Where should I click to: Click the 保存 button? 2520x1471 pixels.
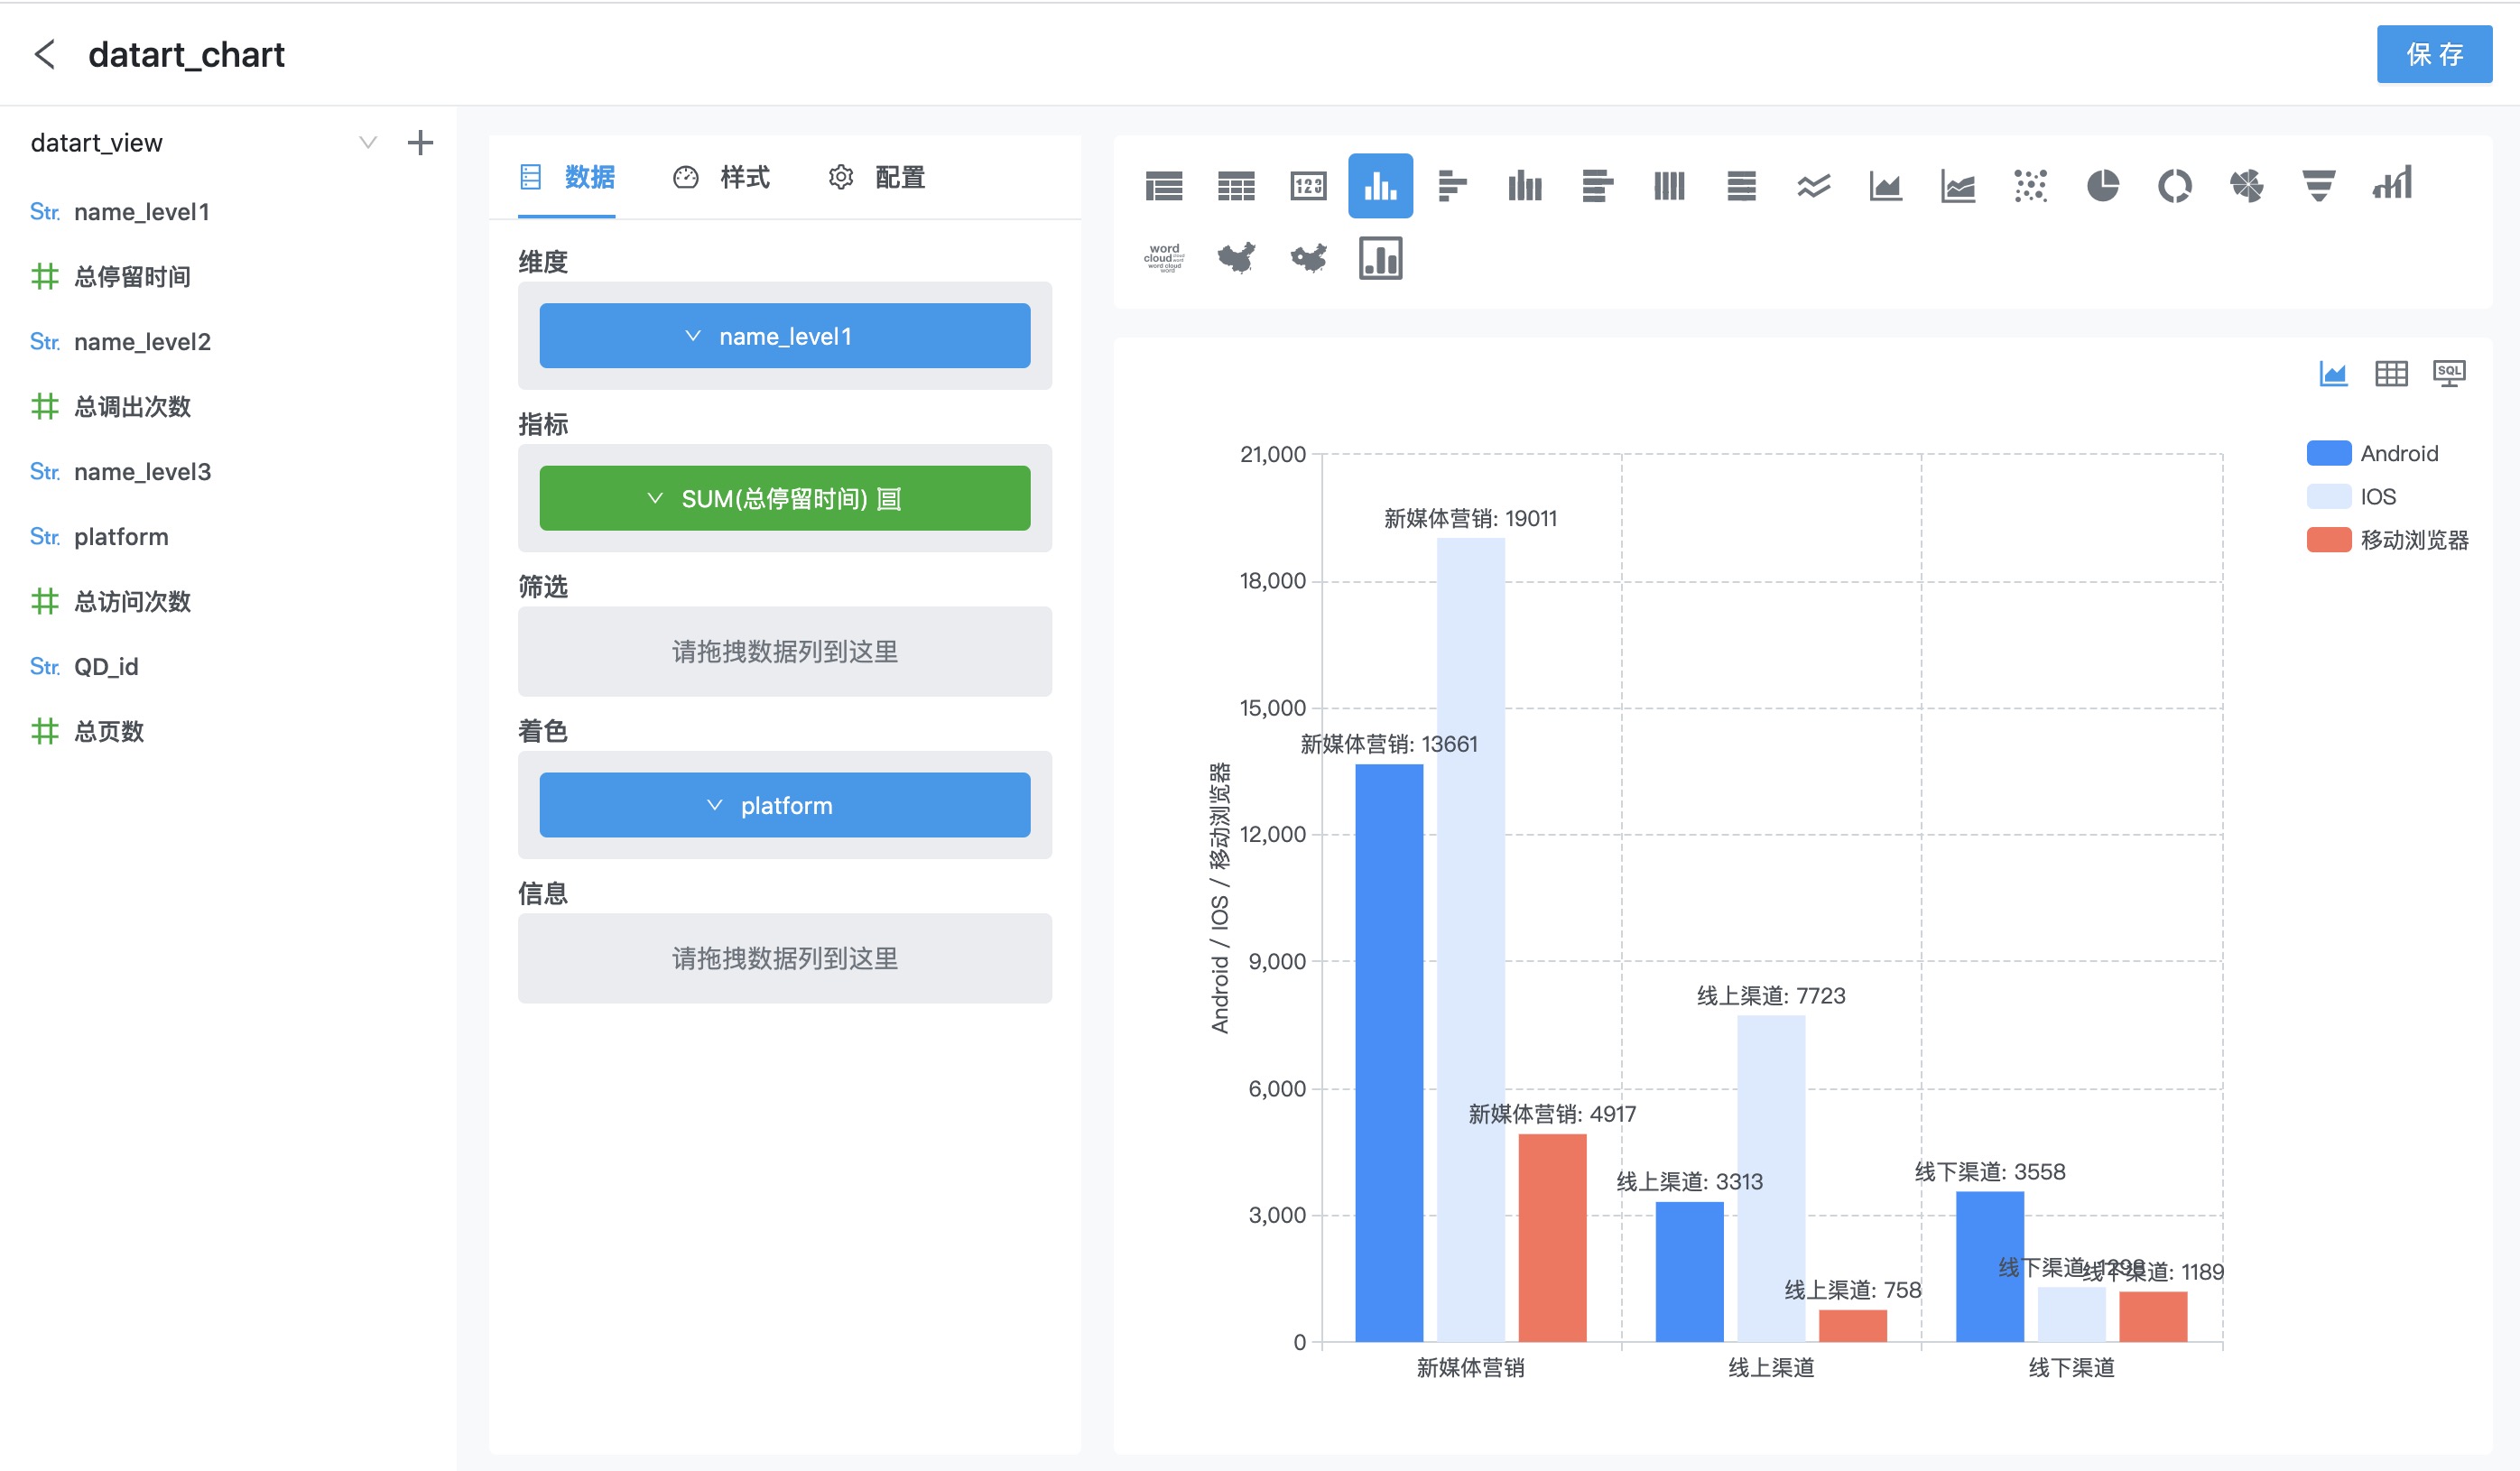point(2434,54)
